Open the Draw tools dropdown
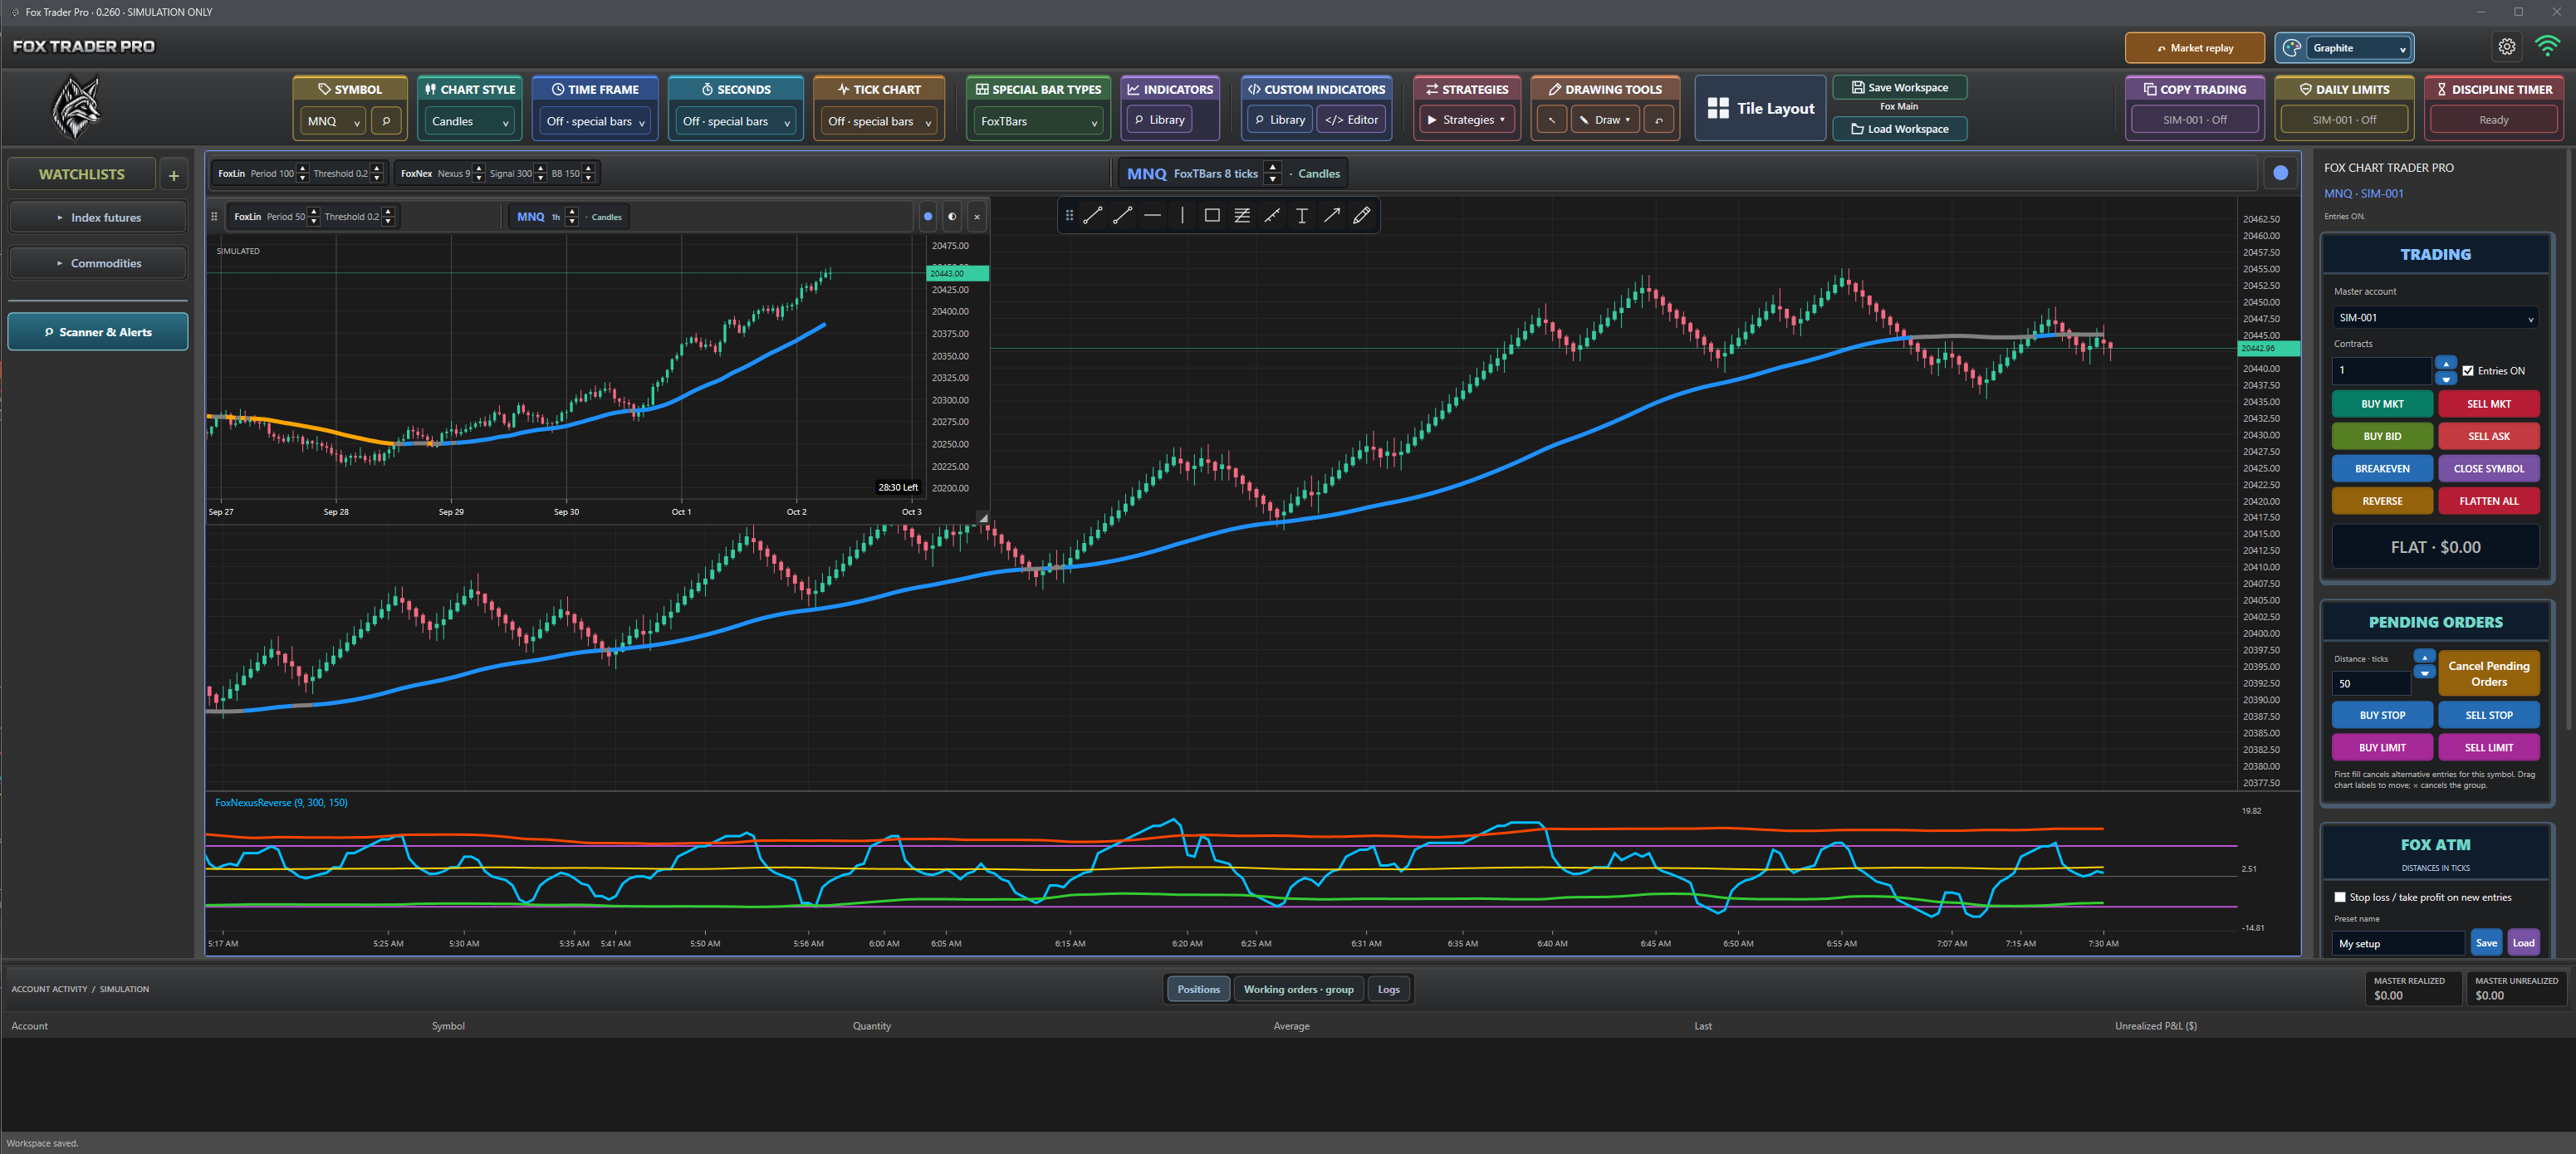This screenshot has height=1154, width=2576. (x=1605, y=120)
